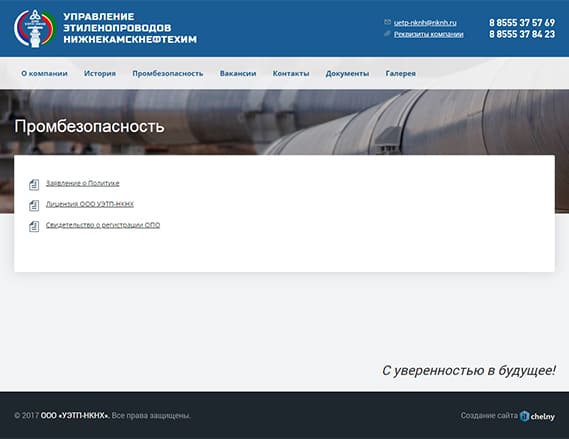
Task: Click the document icon next to Лицензия ООО УЭТП-НКНХ
Action: pos(34,205)
